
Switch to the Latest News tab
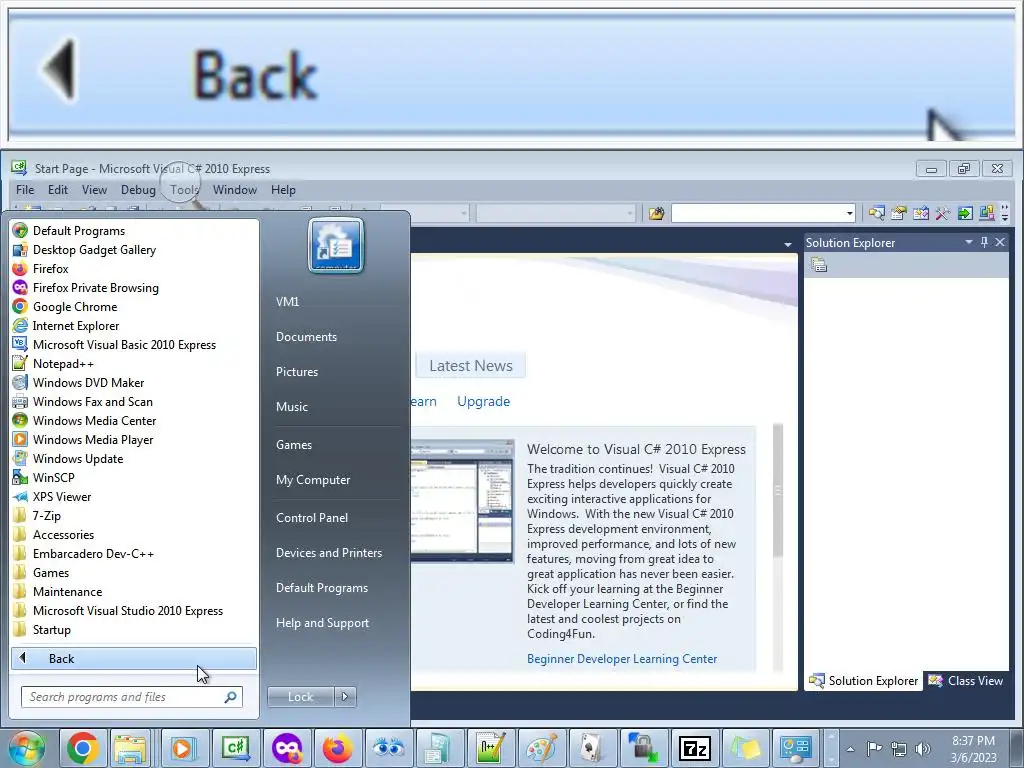click(470, 366)
